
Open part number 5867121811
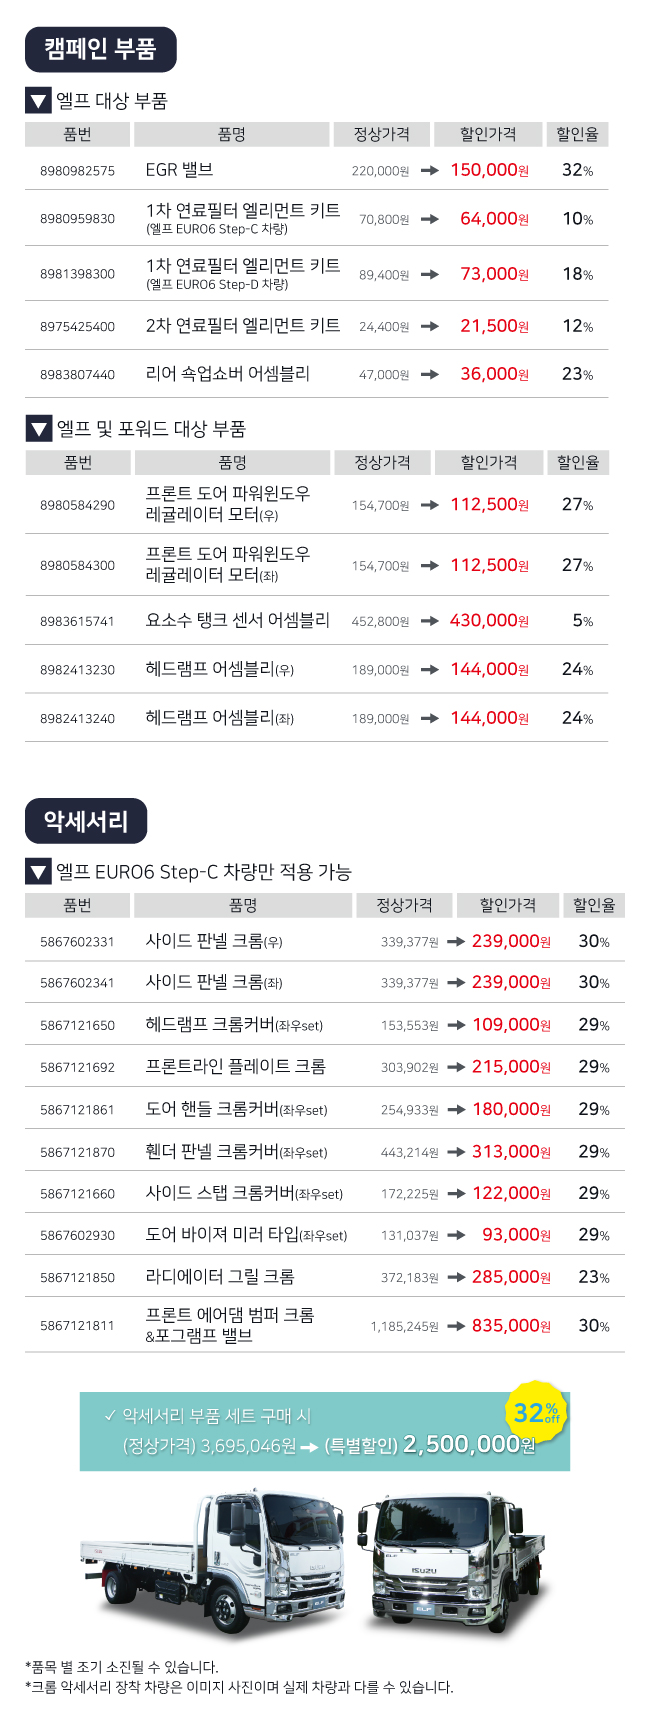point(77,1326)
